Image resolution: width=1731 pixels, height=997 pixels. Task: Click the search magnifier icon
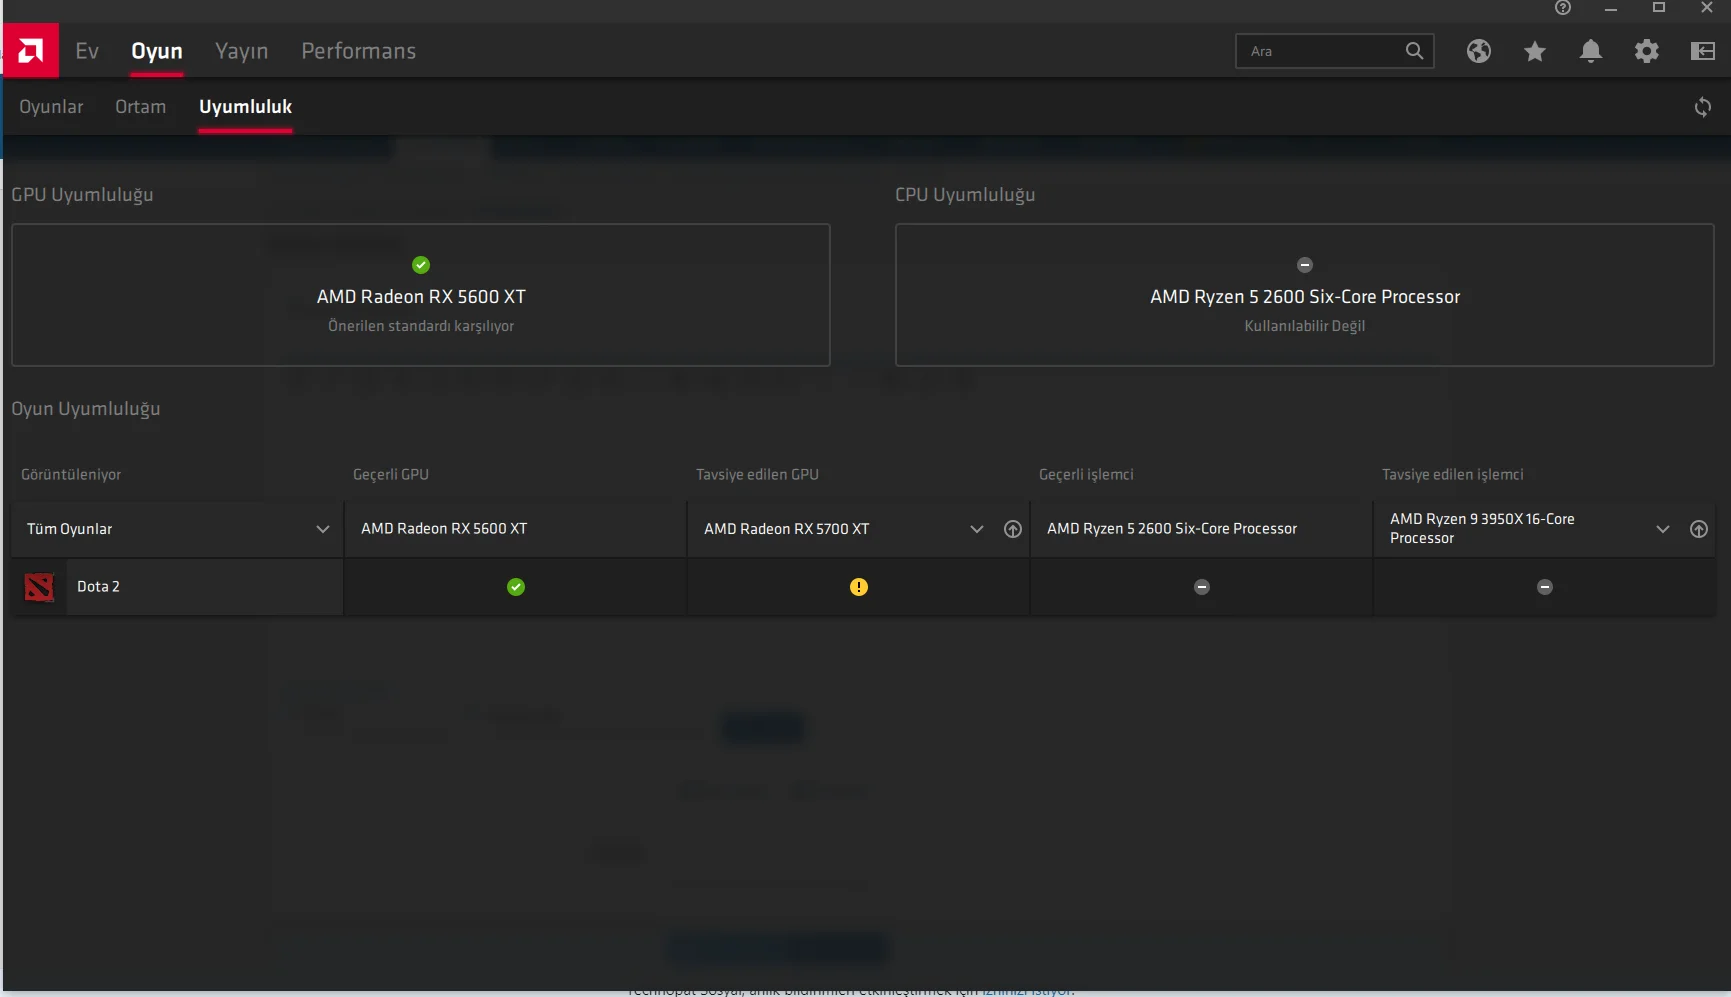click(x=1414, y=51)
